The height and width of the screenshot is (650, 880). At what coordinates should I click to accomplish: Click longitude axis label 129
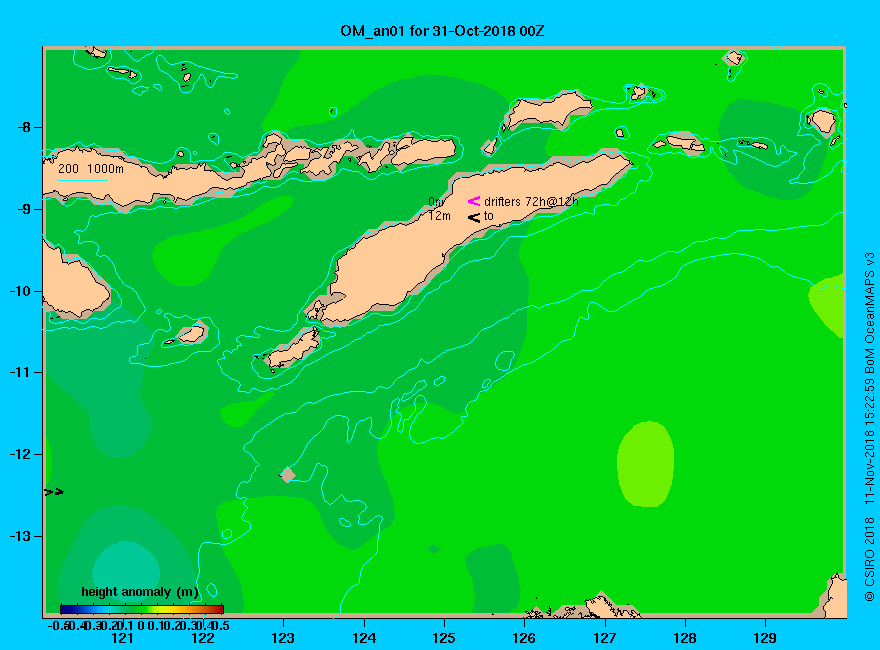click(765, 638)
